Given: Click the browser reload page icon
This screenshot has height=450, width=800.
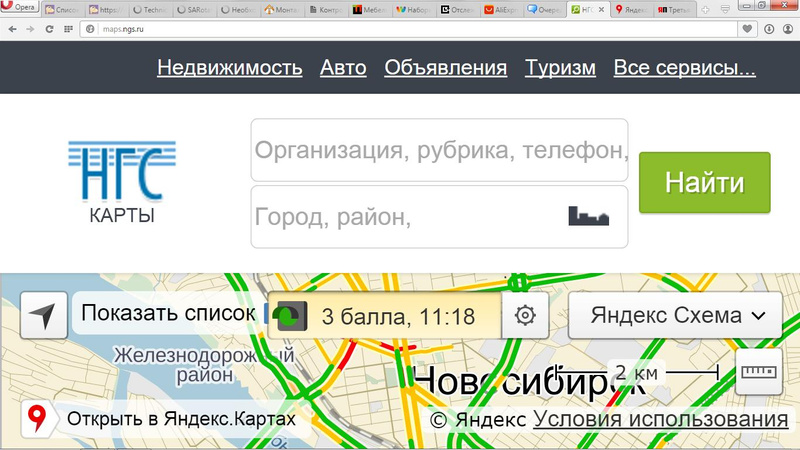Looking at the screenshot, I should (x=48, y=29).
